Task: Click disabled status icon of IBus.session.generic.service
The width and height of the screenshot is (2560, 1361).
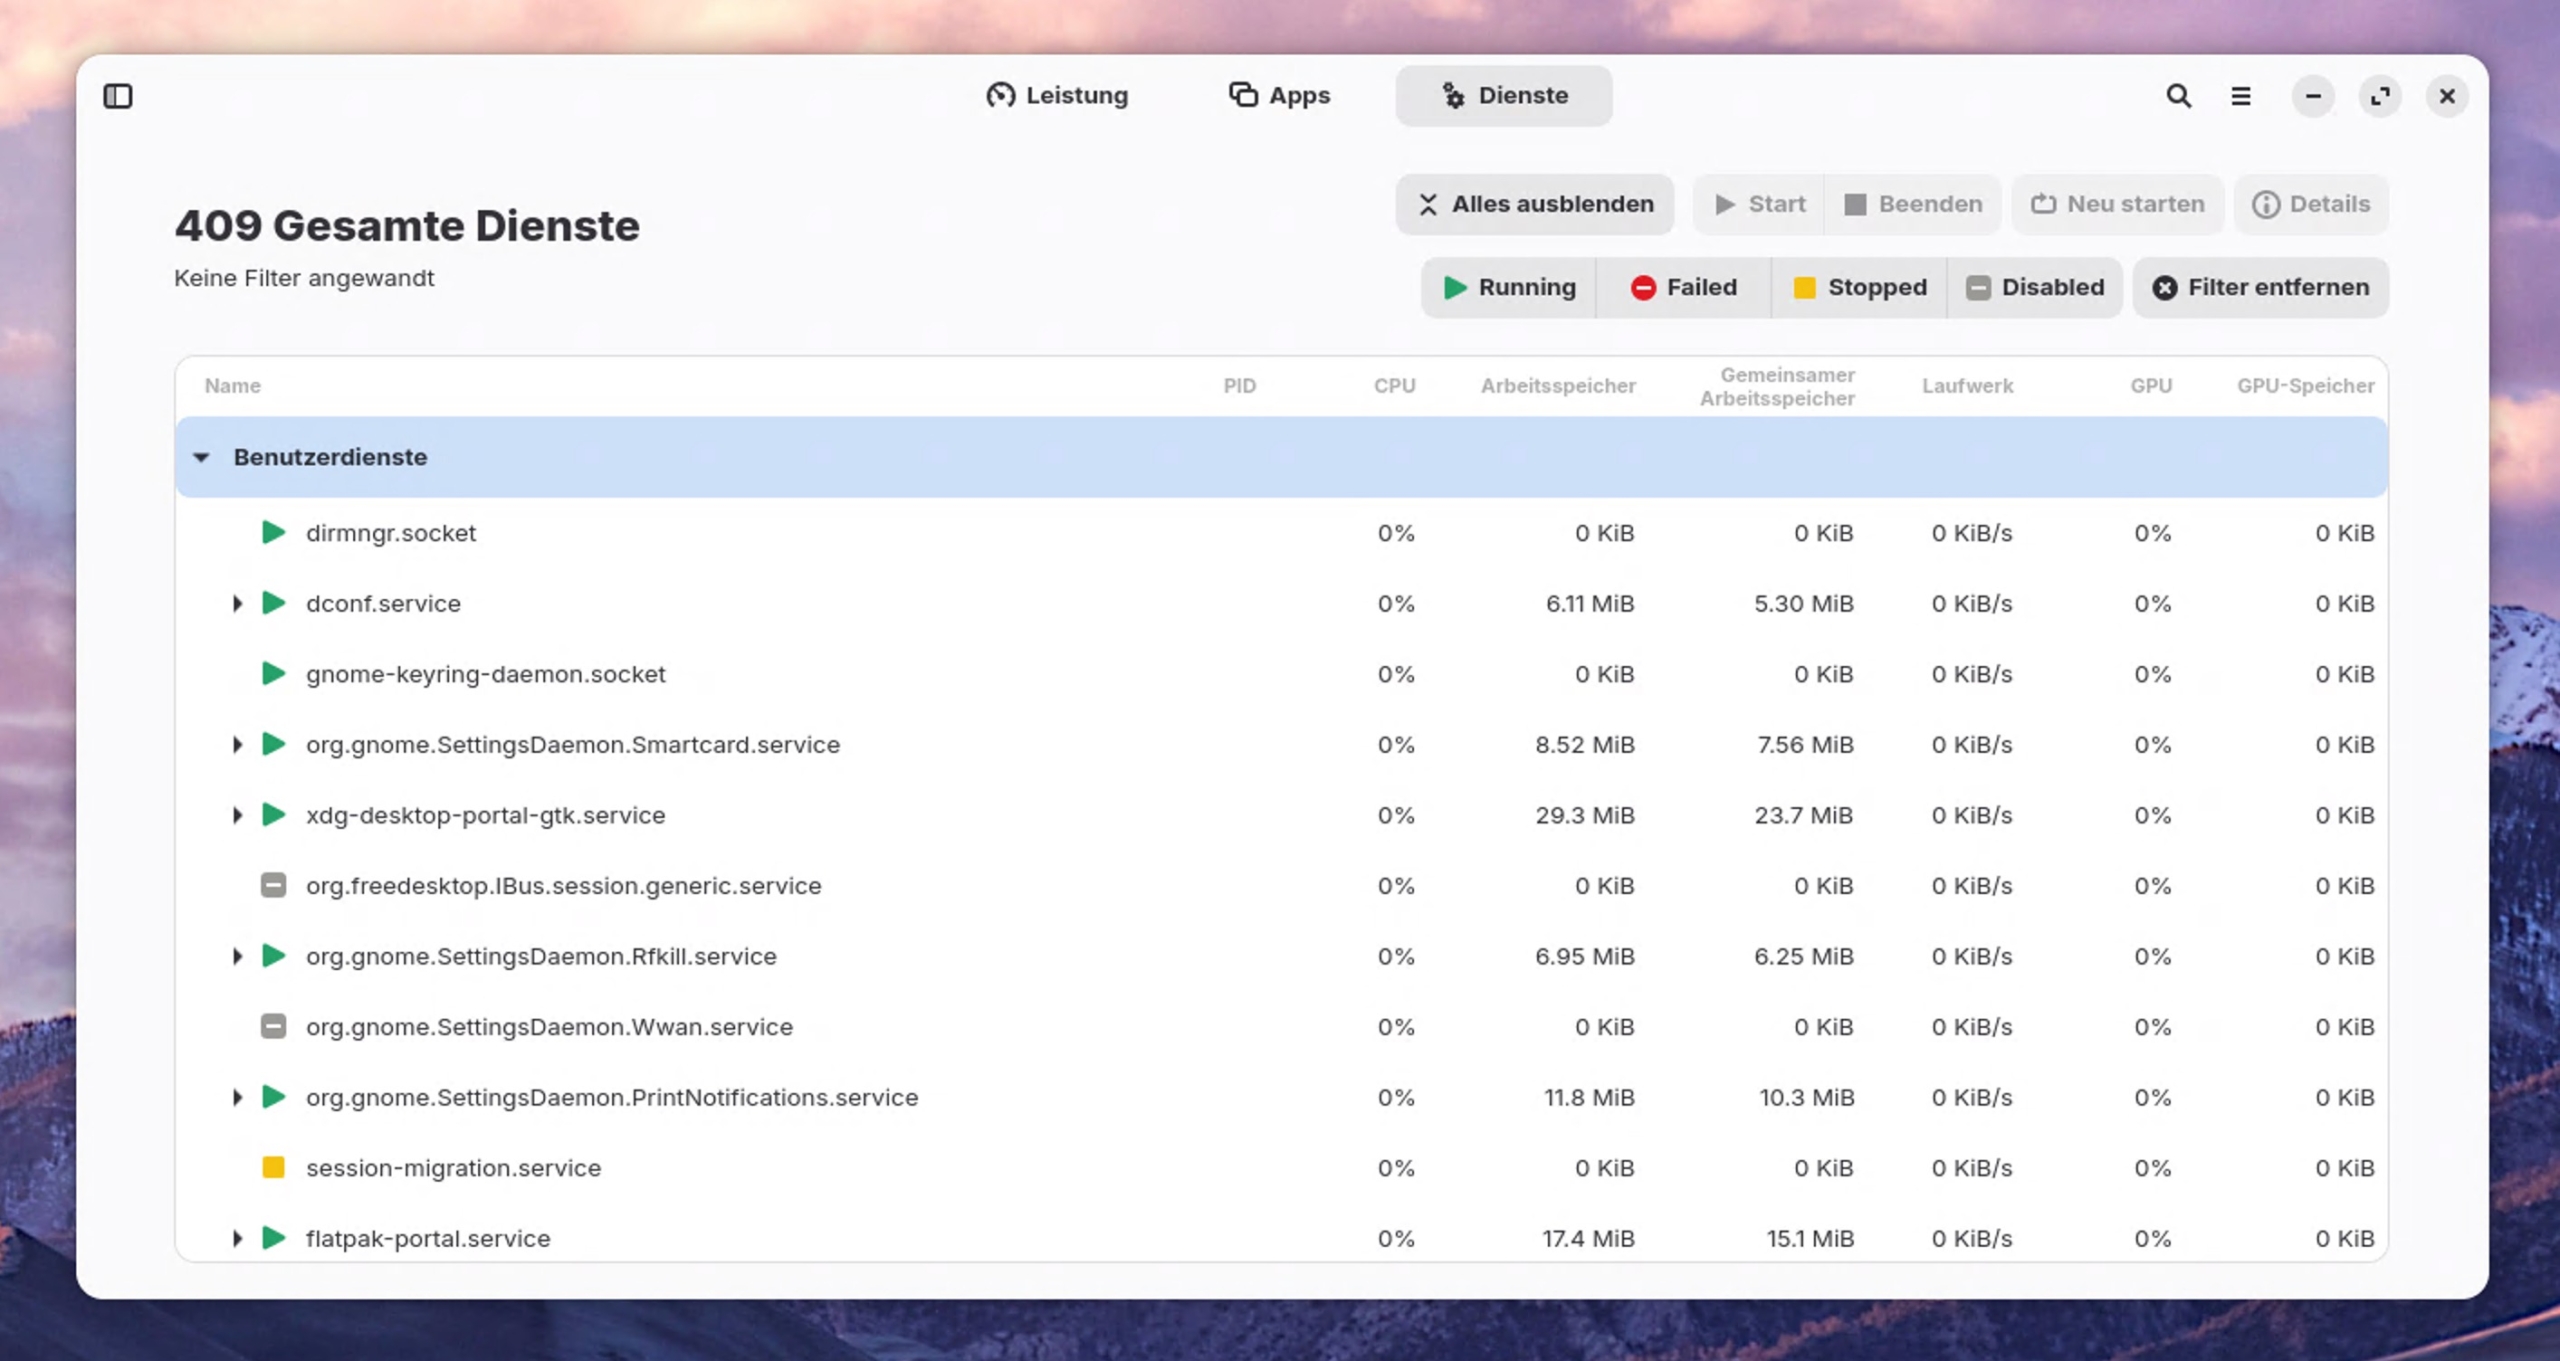Action: (x=273, y=885)
